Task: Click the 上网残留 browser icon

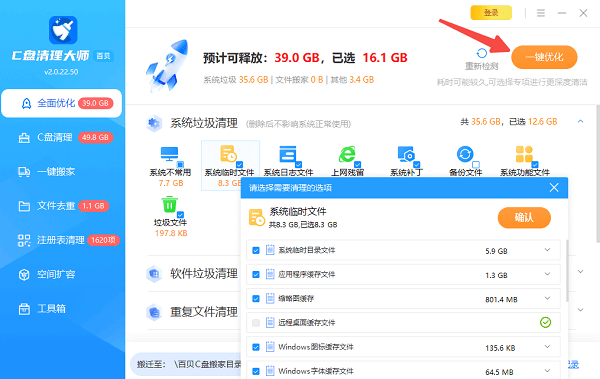Action: (x=347, y=154)
